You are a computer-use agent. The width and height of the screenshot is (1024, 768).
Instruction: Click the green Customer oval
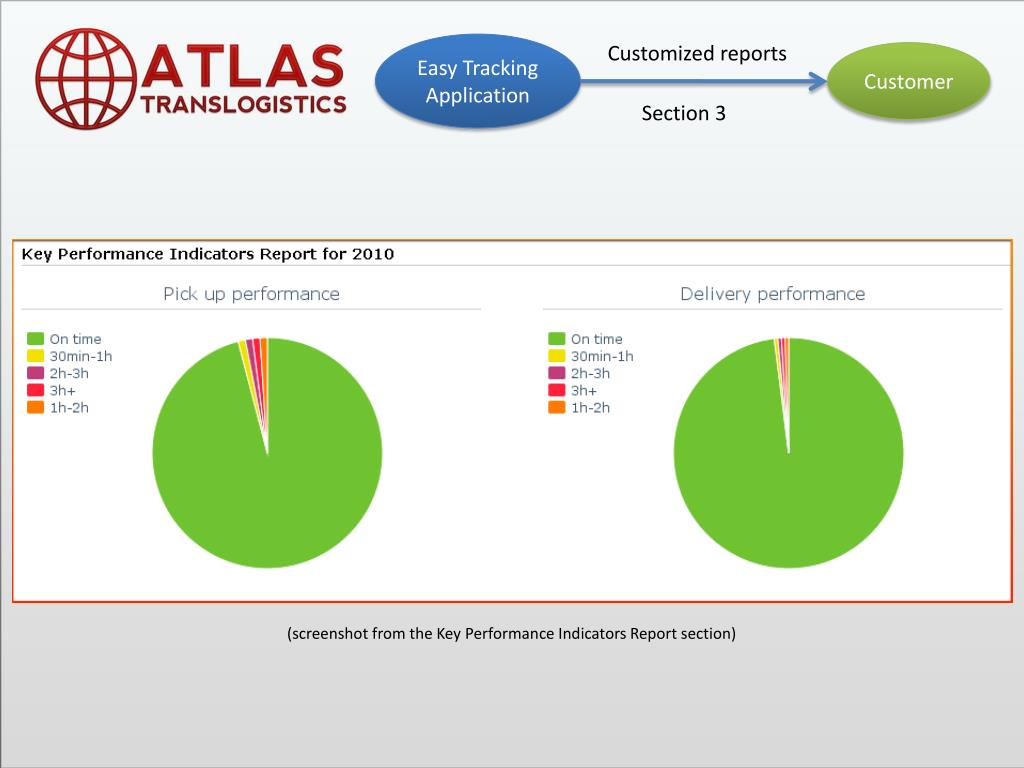tap(908, 81)
